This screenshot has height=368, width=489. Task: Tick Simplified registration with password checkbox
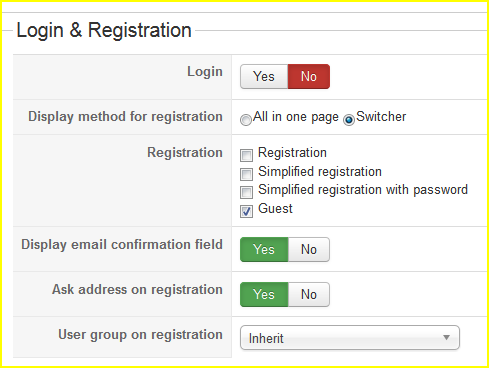coord(246,192)
